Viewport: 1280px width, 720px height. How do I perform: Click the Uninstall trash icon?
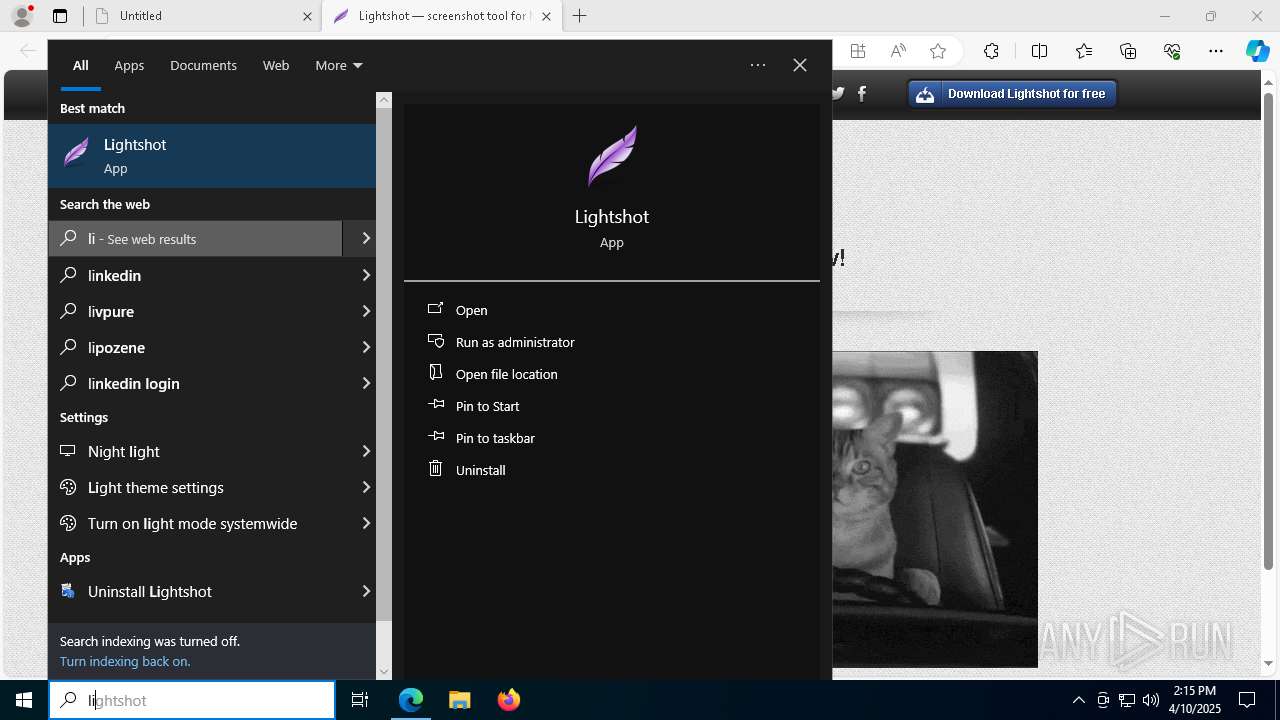pyautogui.click(x=435, y=468)
